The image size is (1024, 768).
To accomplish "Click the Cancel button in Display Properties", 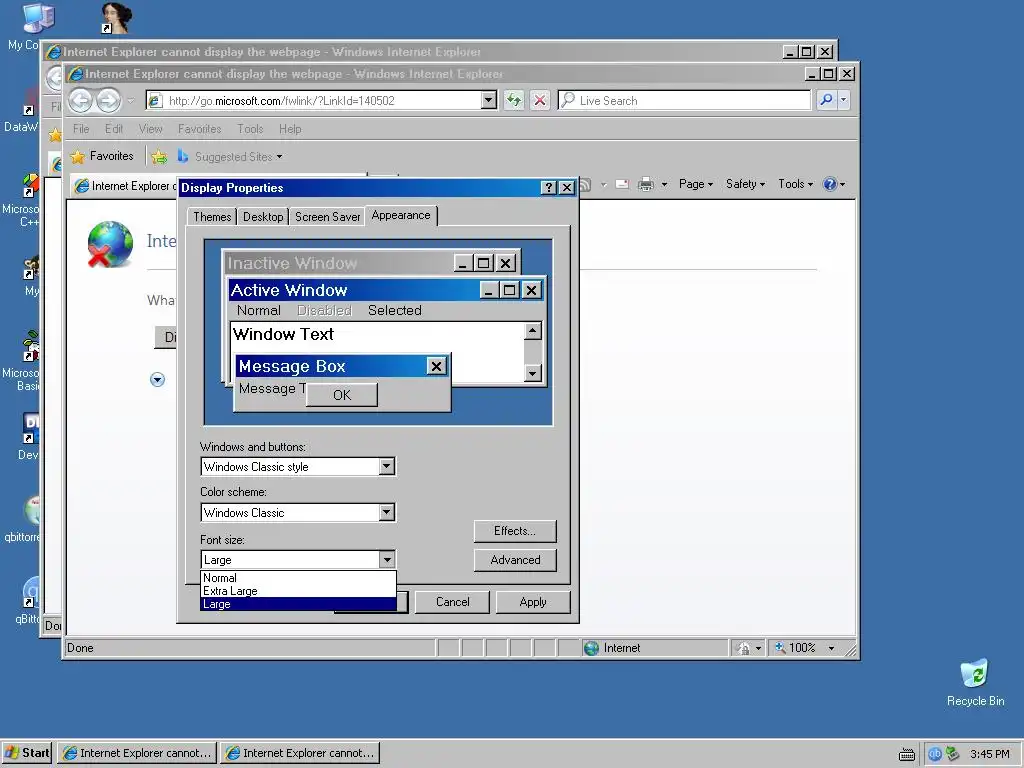I will (x=452, y=602).
